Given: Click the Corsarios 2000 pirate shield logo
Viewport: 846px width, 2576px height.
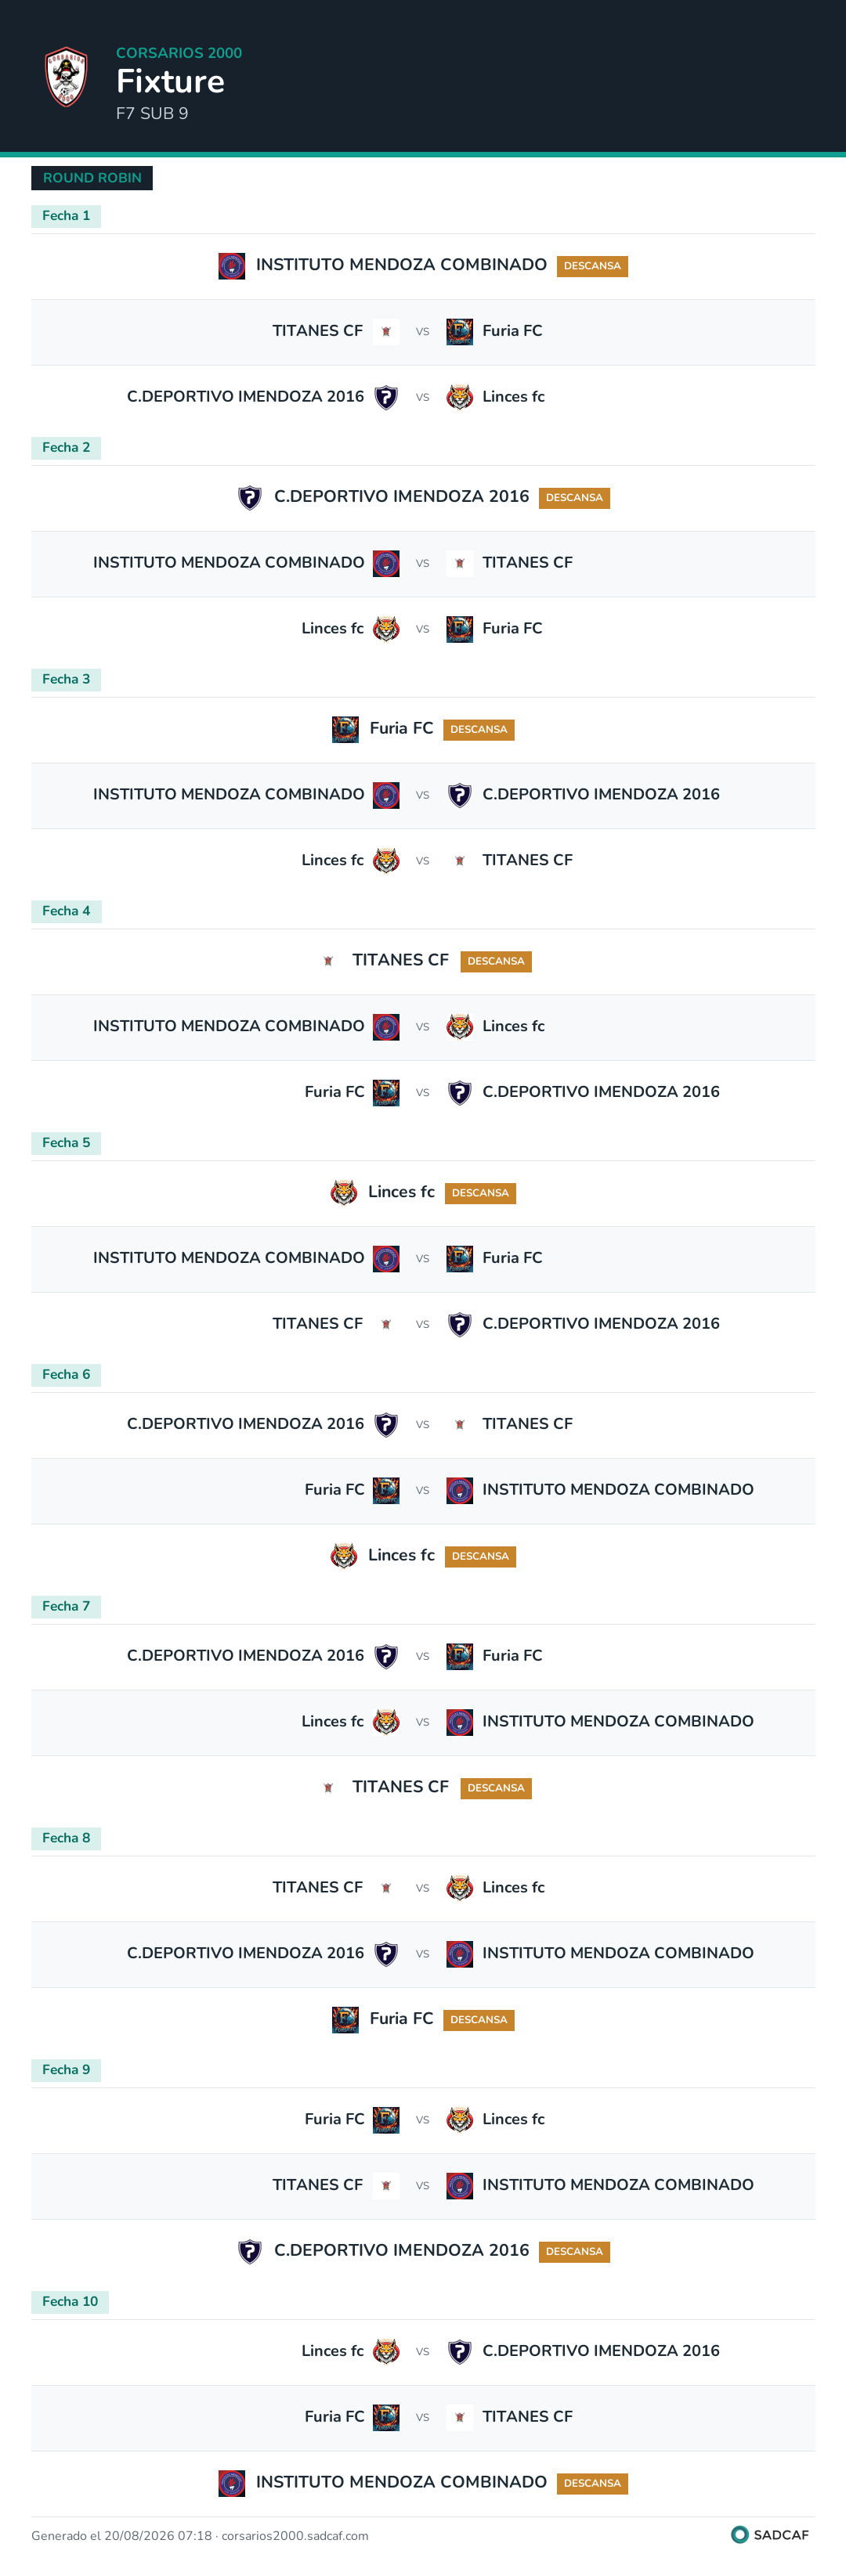Looking at the screenshot, I should pos(66,77).
